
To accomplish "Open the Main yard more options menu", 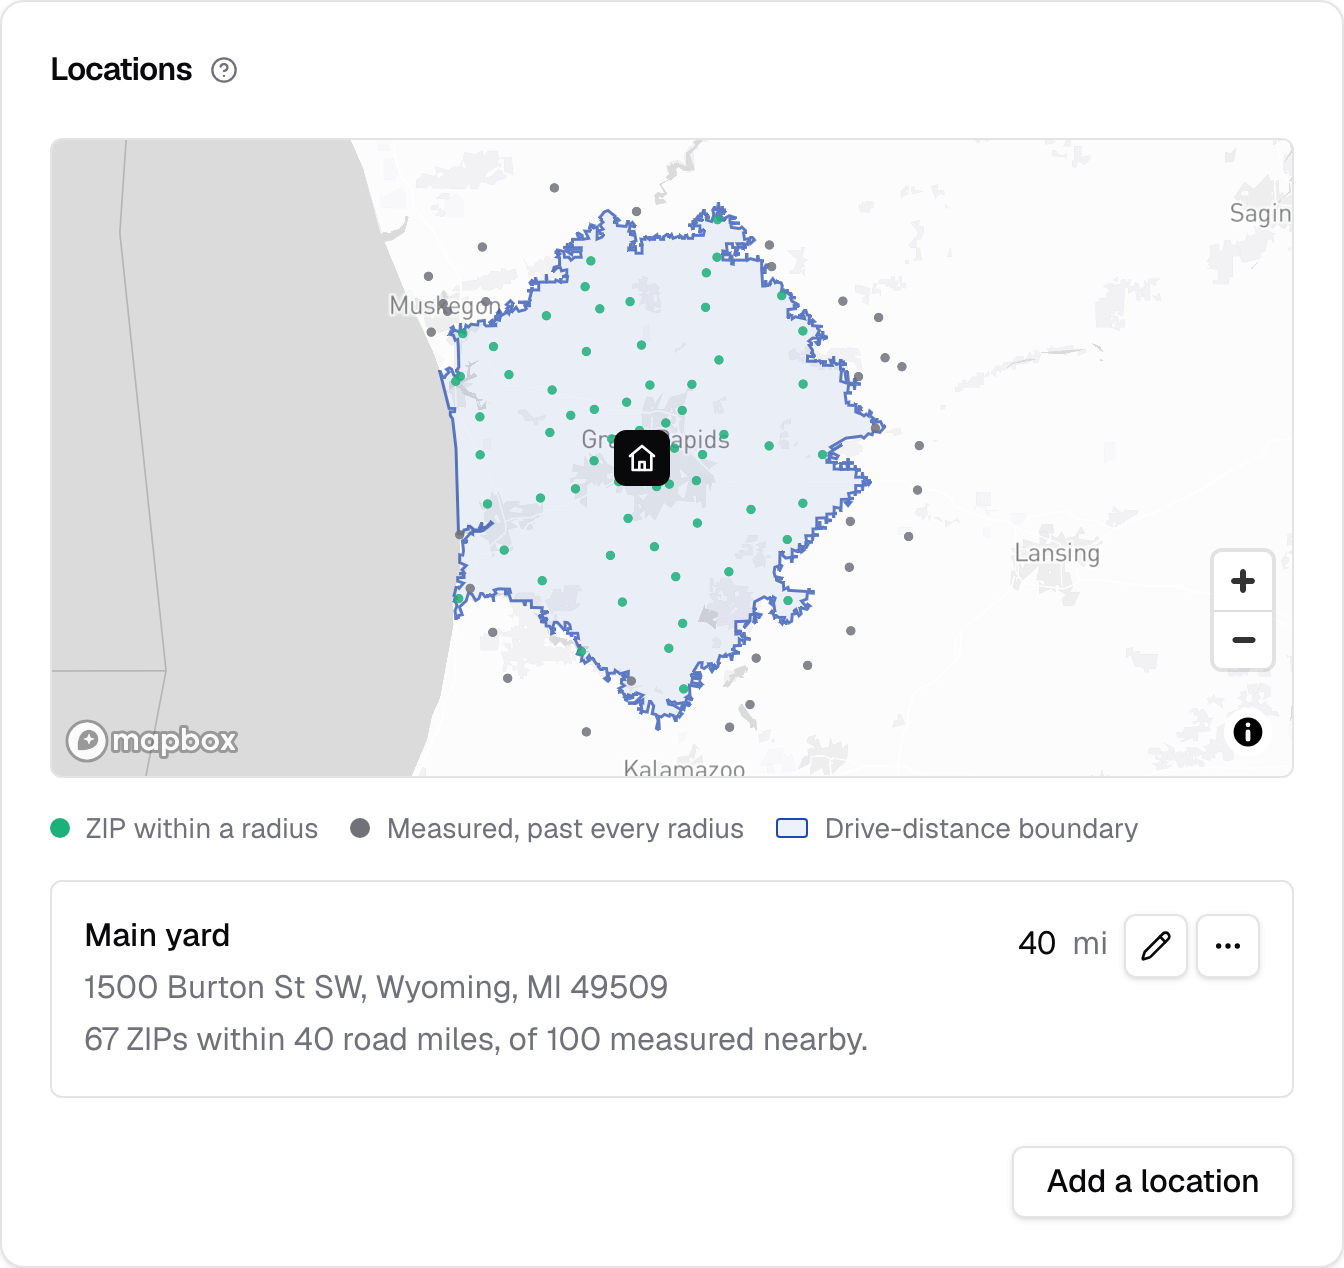I will click(x=1228, y=945).
